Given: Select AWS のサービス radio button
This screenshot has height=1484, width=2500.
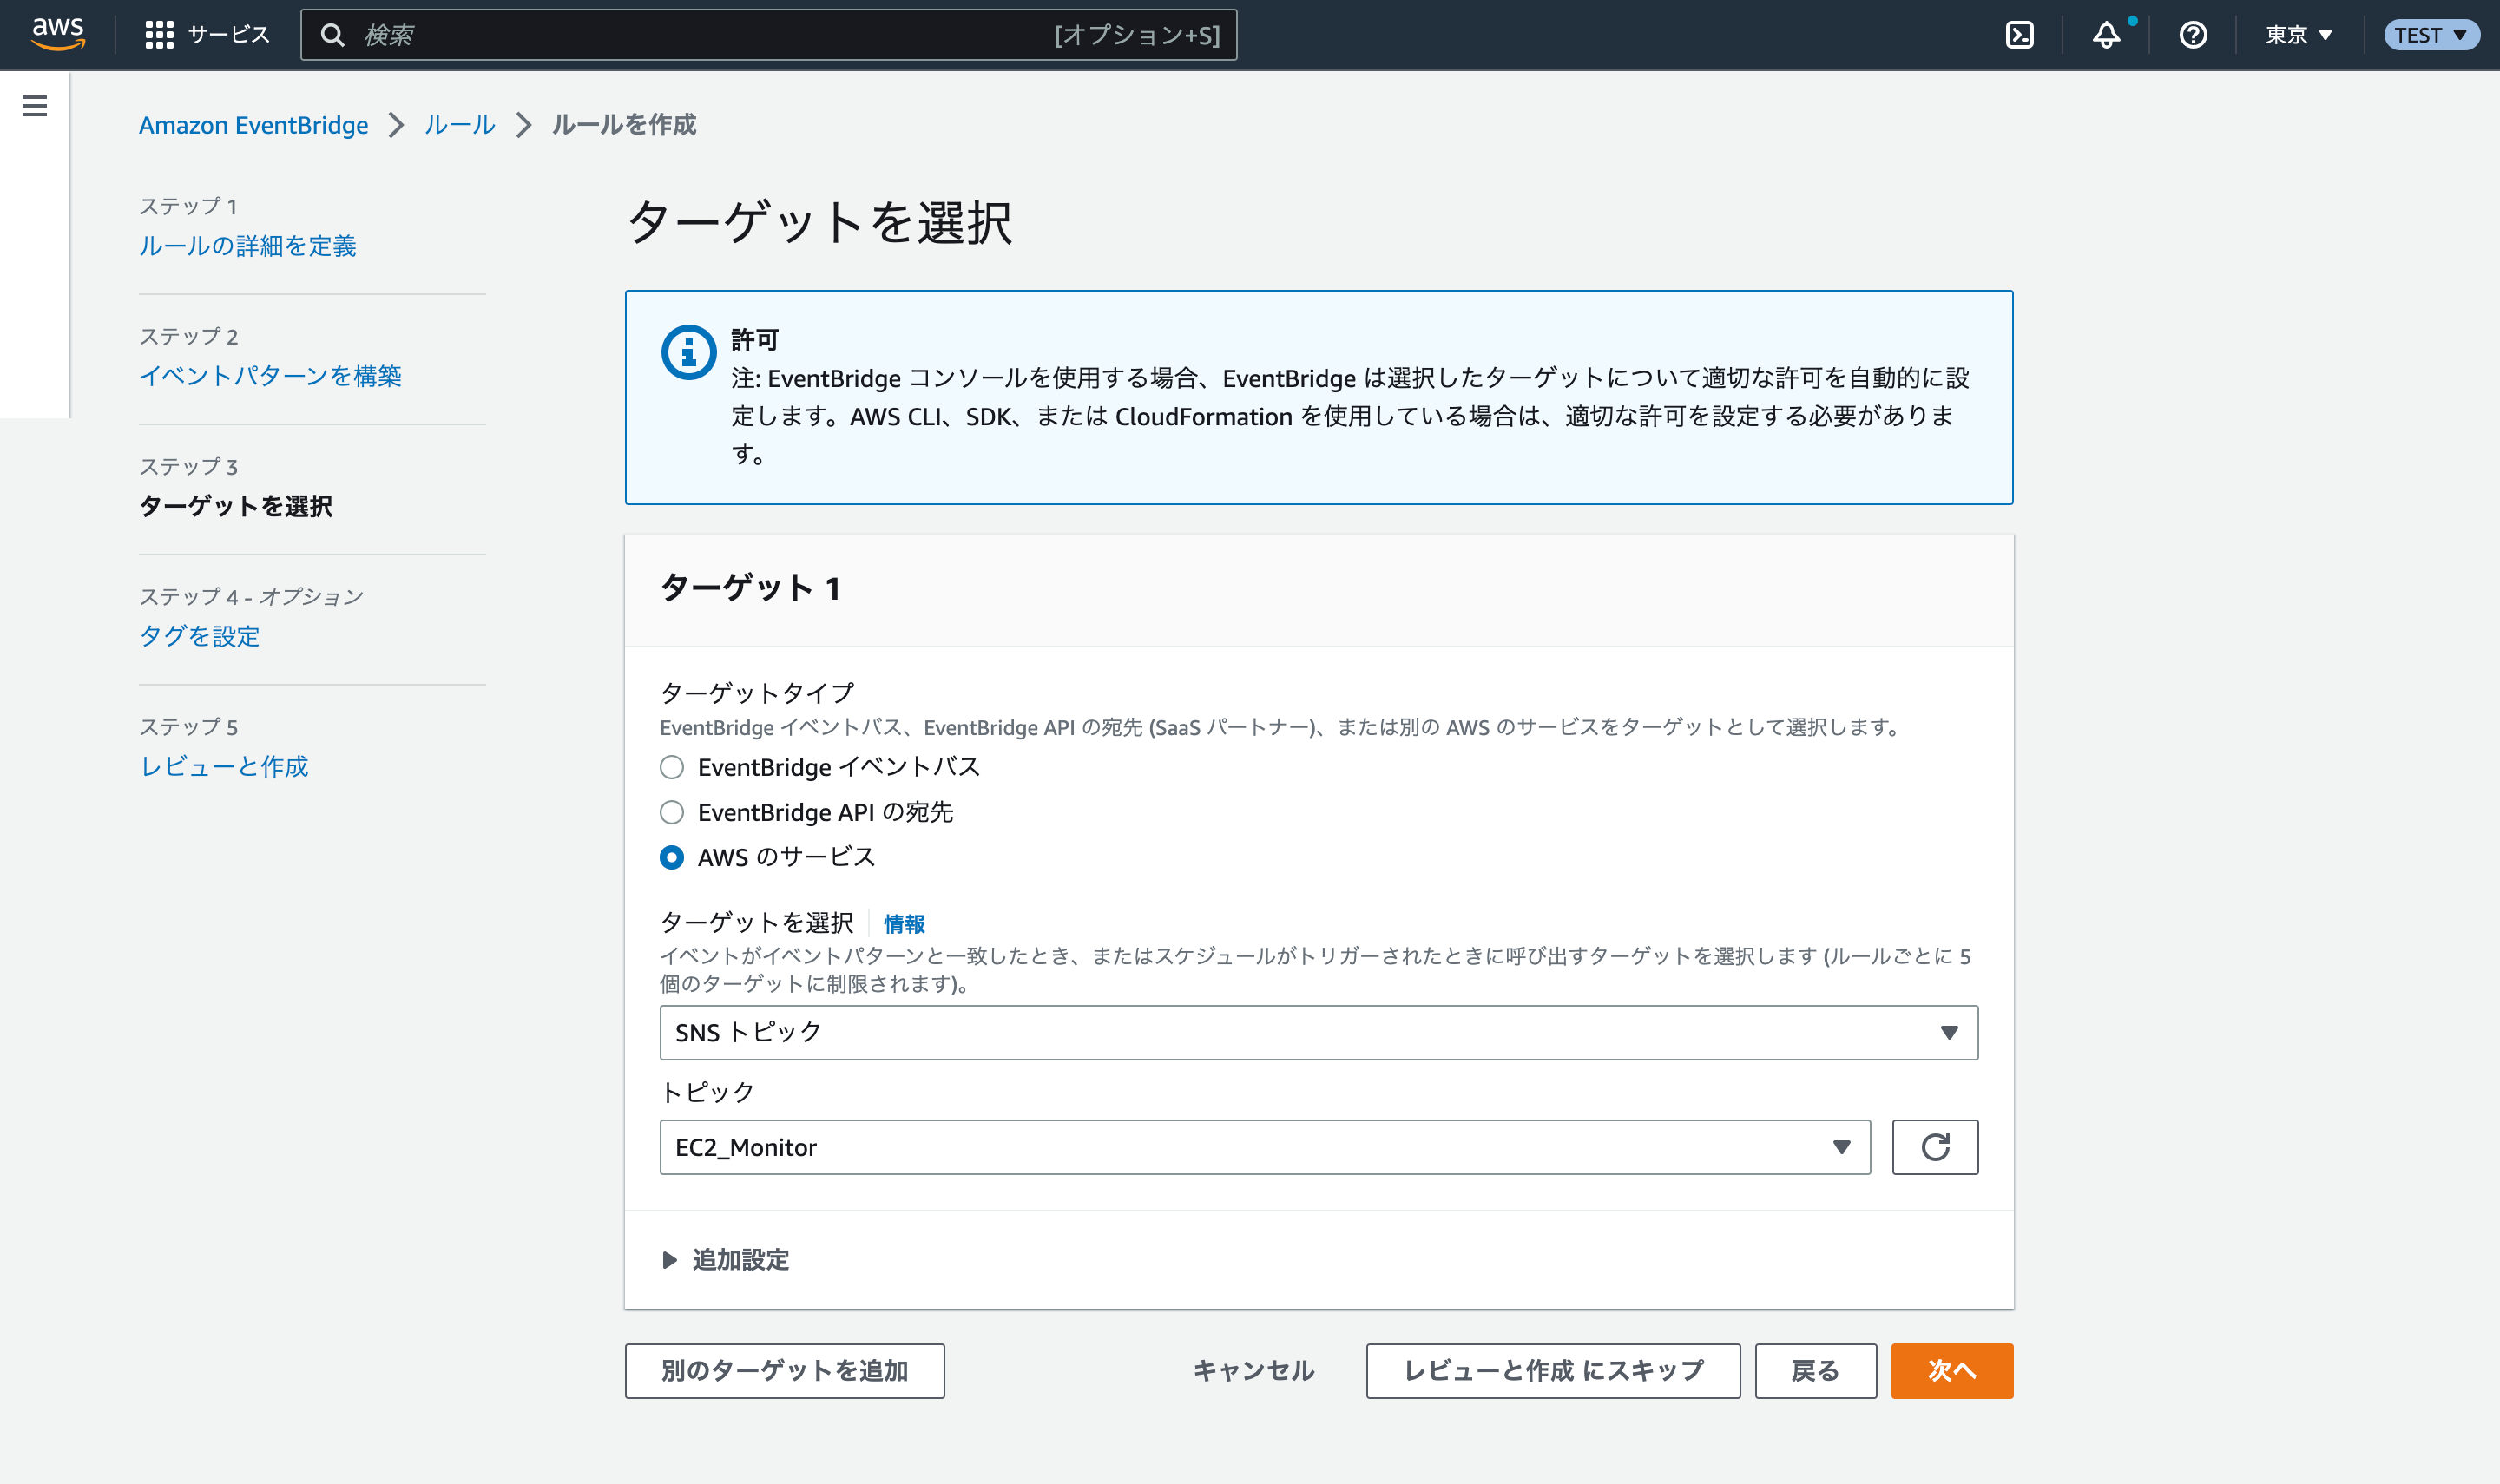Looking at the screenshot, I should click(671, 857).
